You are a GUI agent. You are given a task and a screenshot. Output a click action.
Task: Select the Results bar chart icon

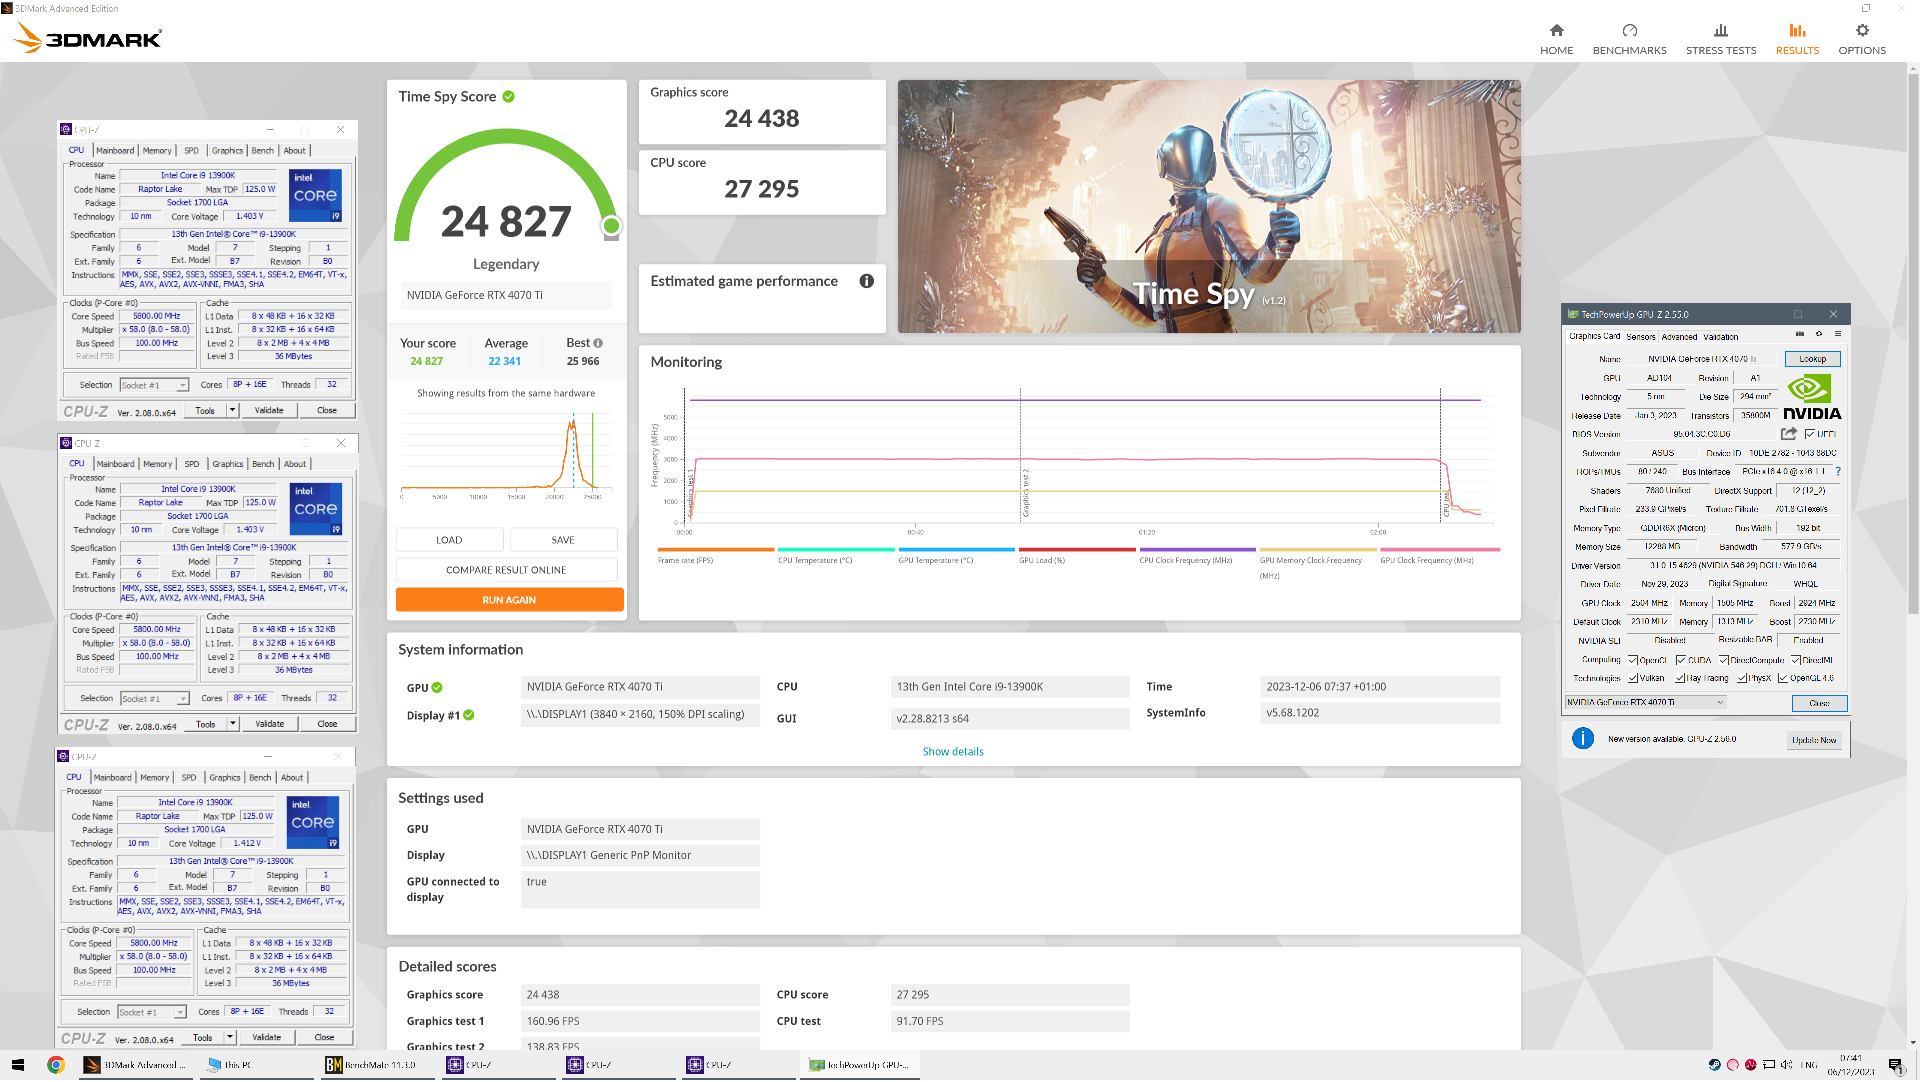point(1799,31)
